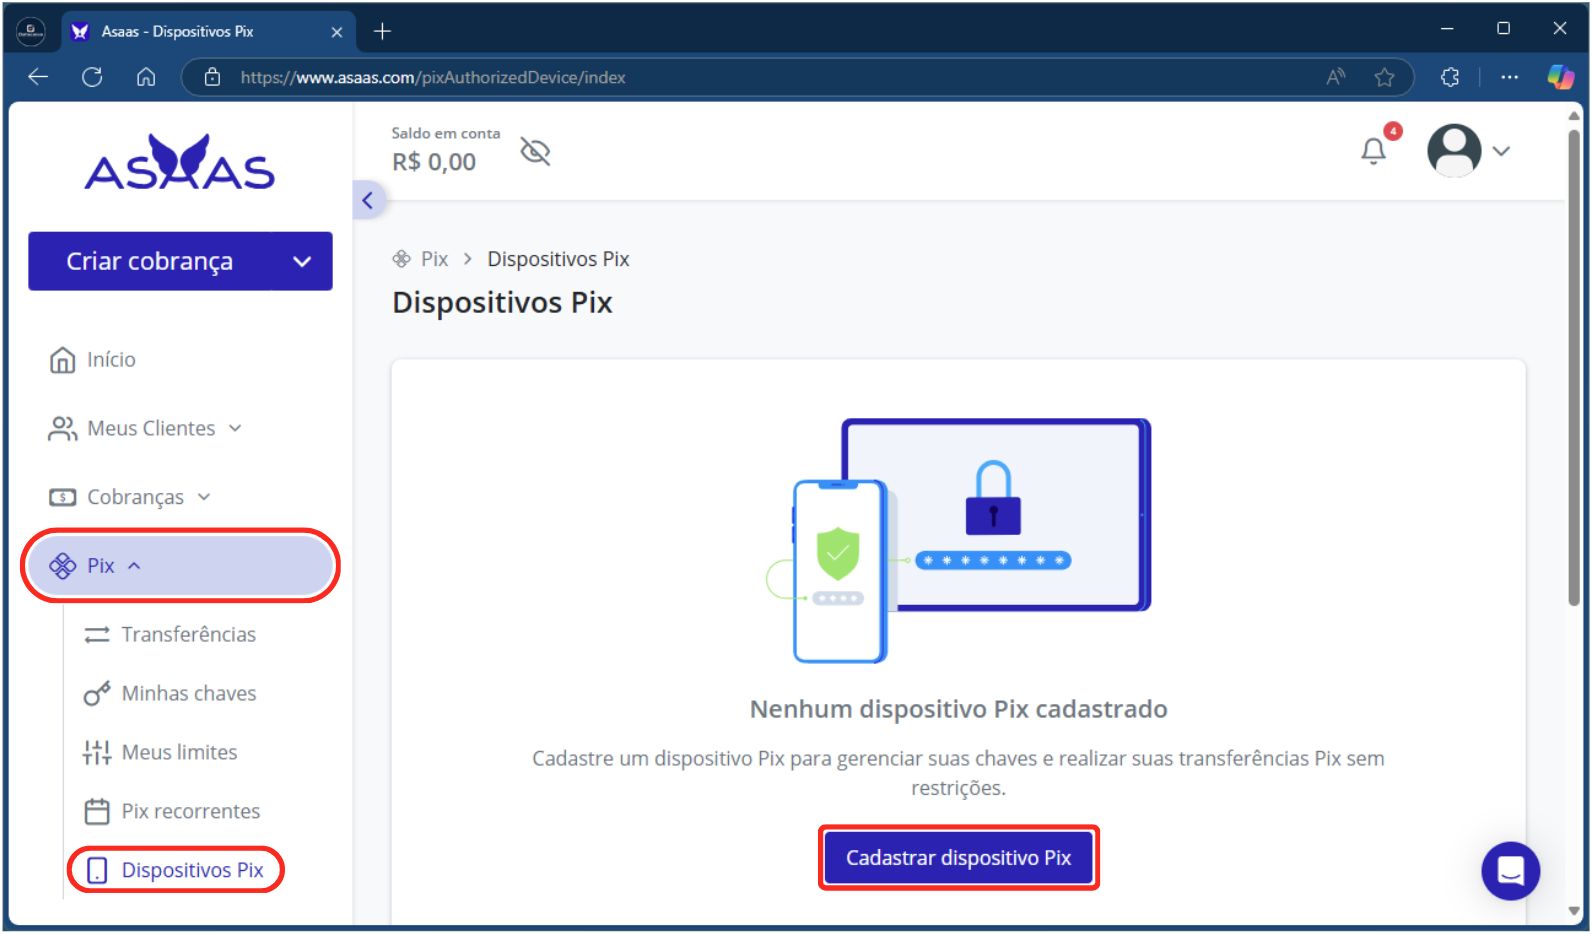Click Meus Clientes people icon
1593x934 pixels.
coord(62,429)
